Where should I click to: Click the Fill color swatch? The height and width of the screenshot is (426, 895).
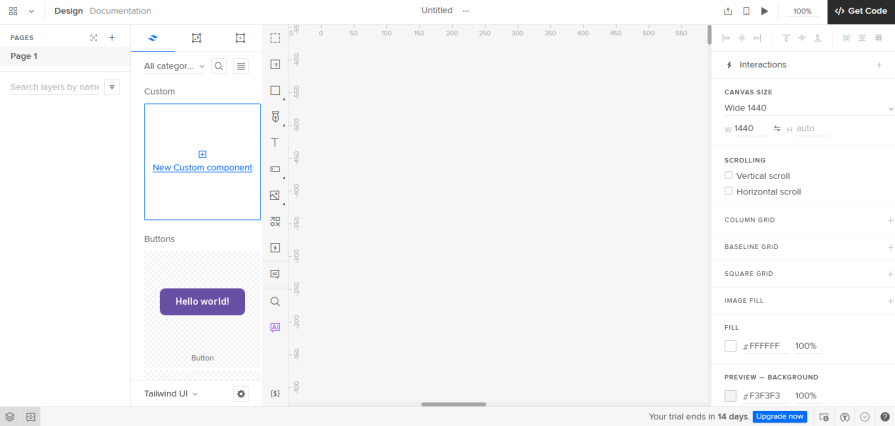coord(731,346)
